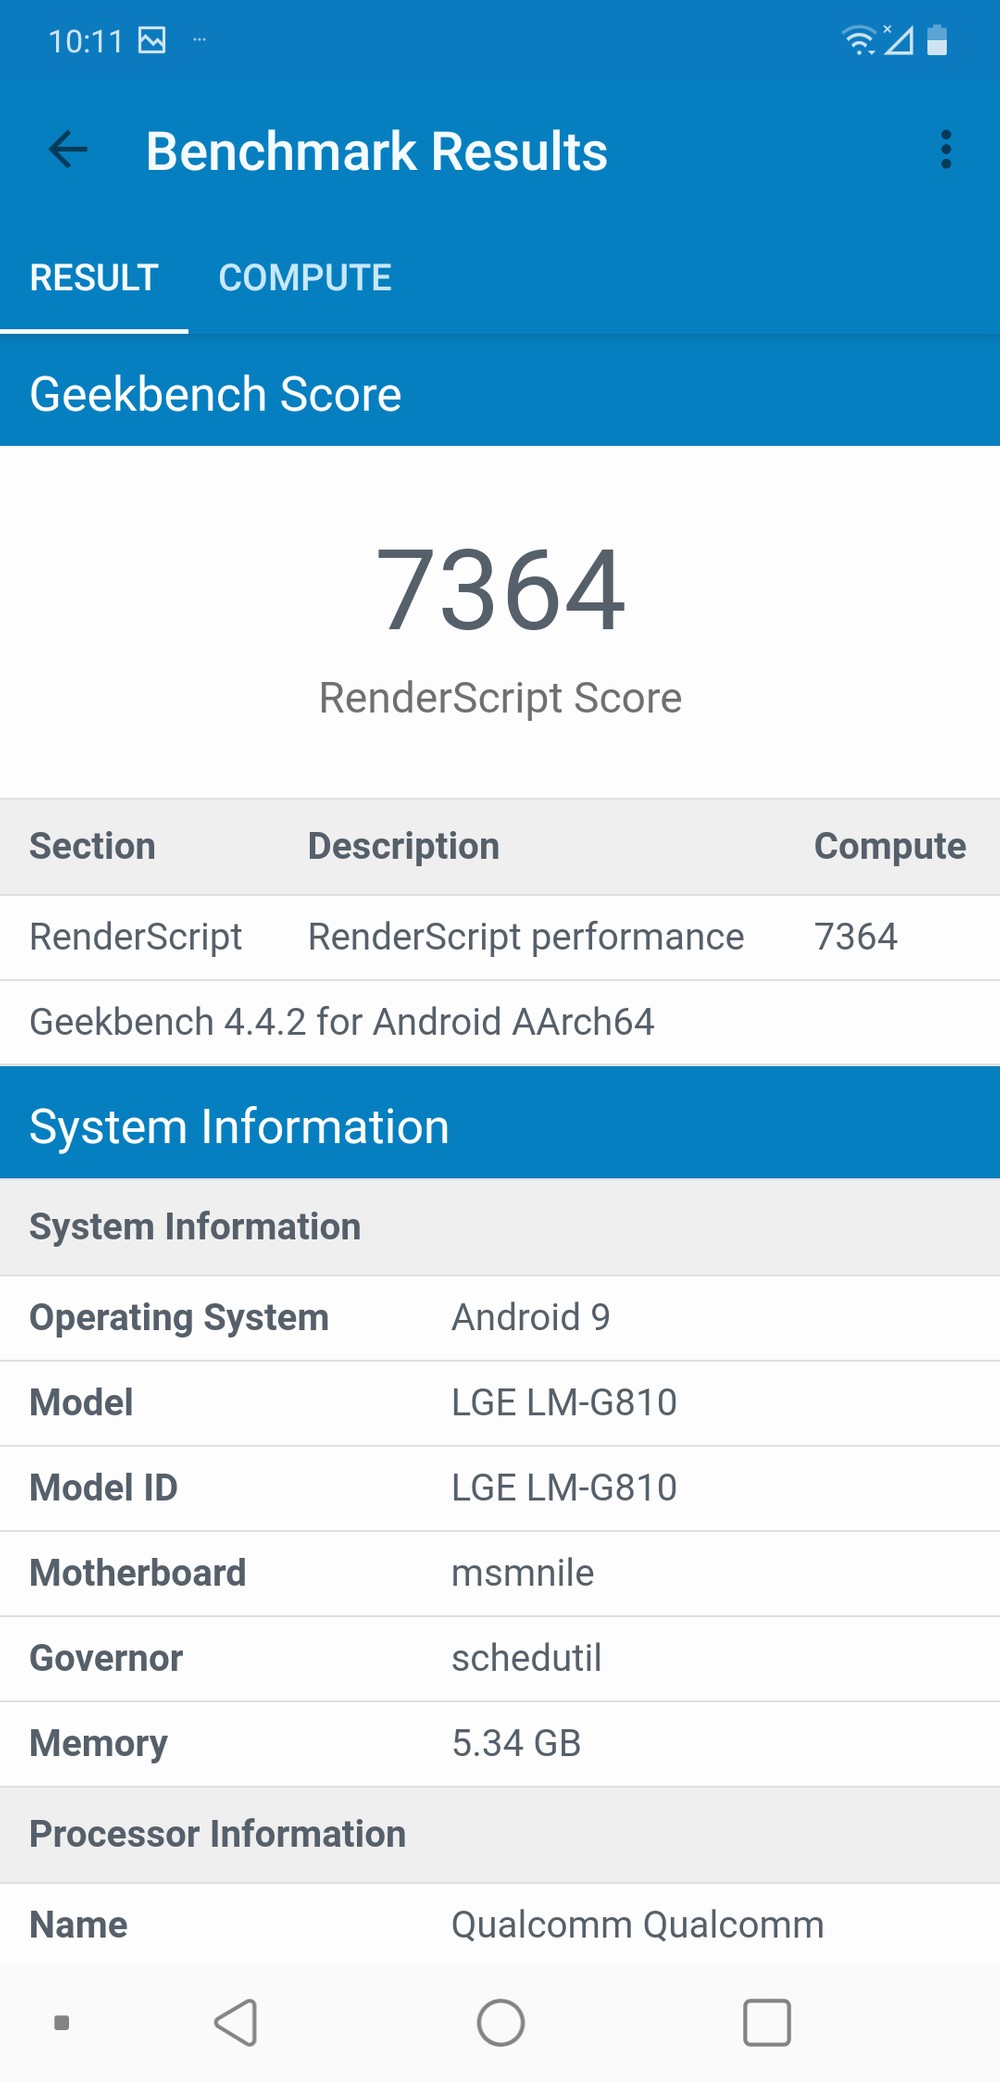Screen dimensions: 1000x2081
Task: Tap Geekbench 4.4.2 version text
Action: click(342, 1022)
